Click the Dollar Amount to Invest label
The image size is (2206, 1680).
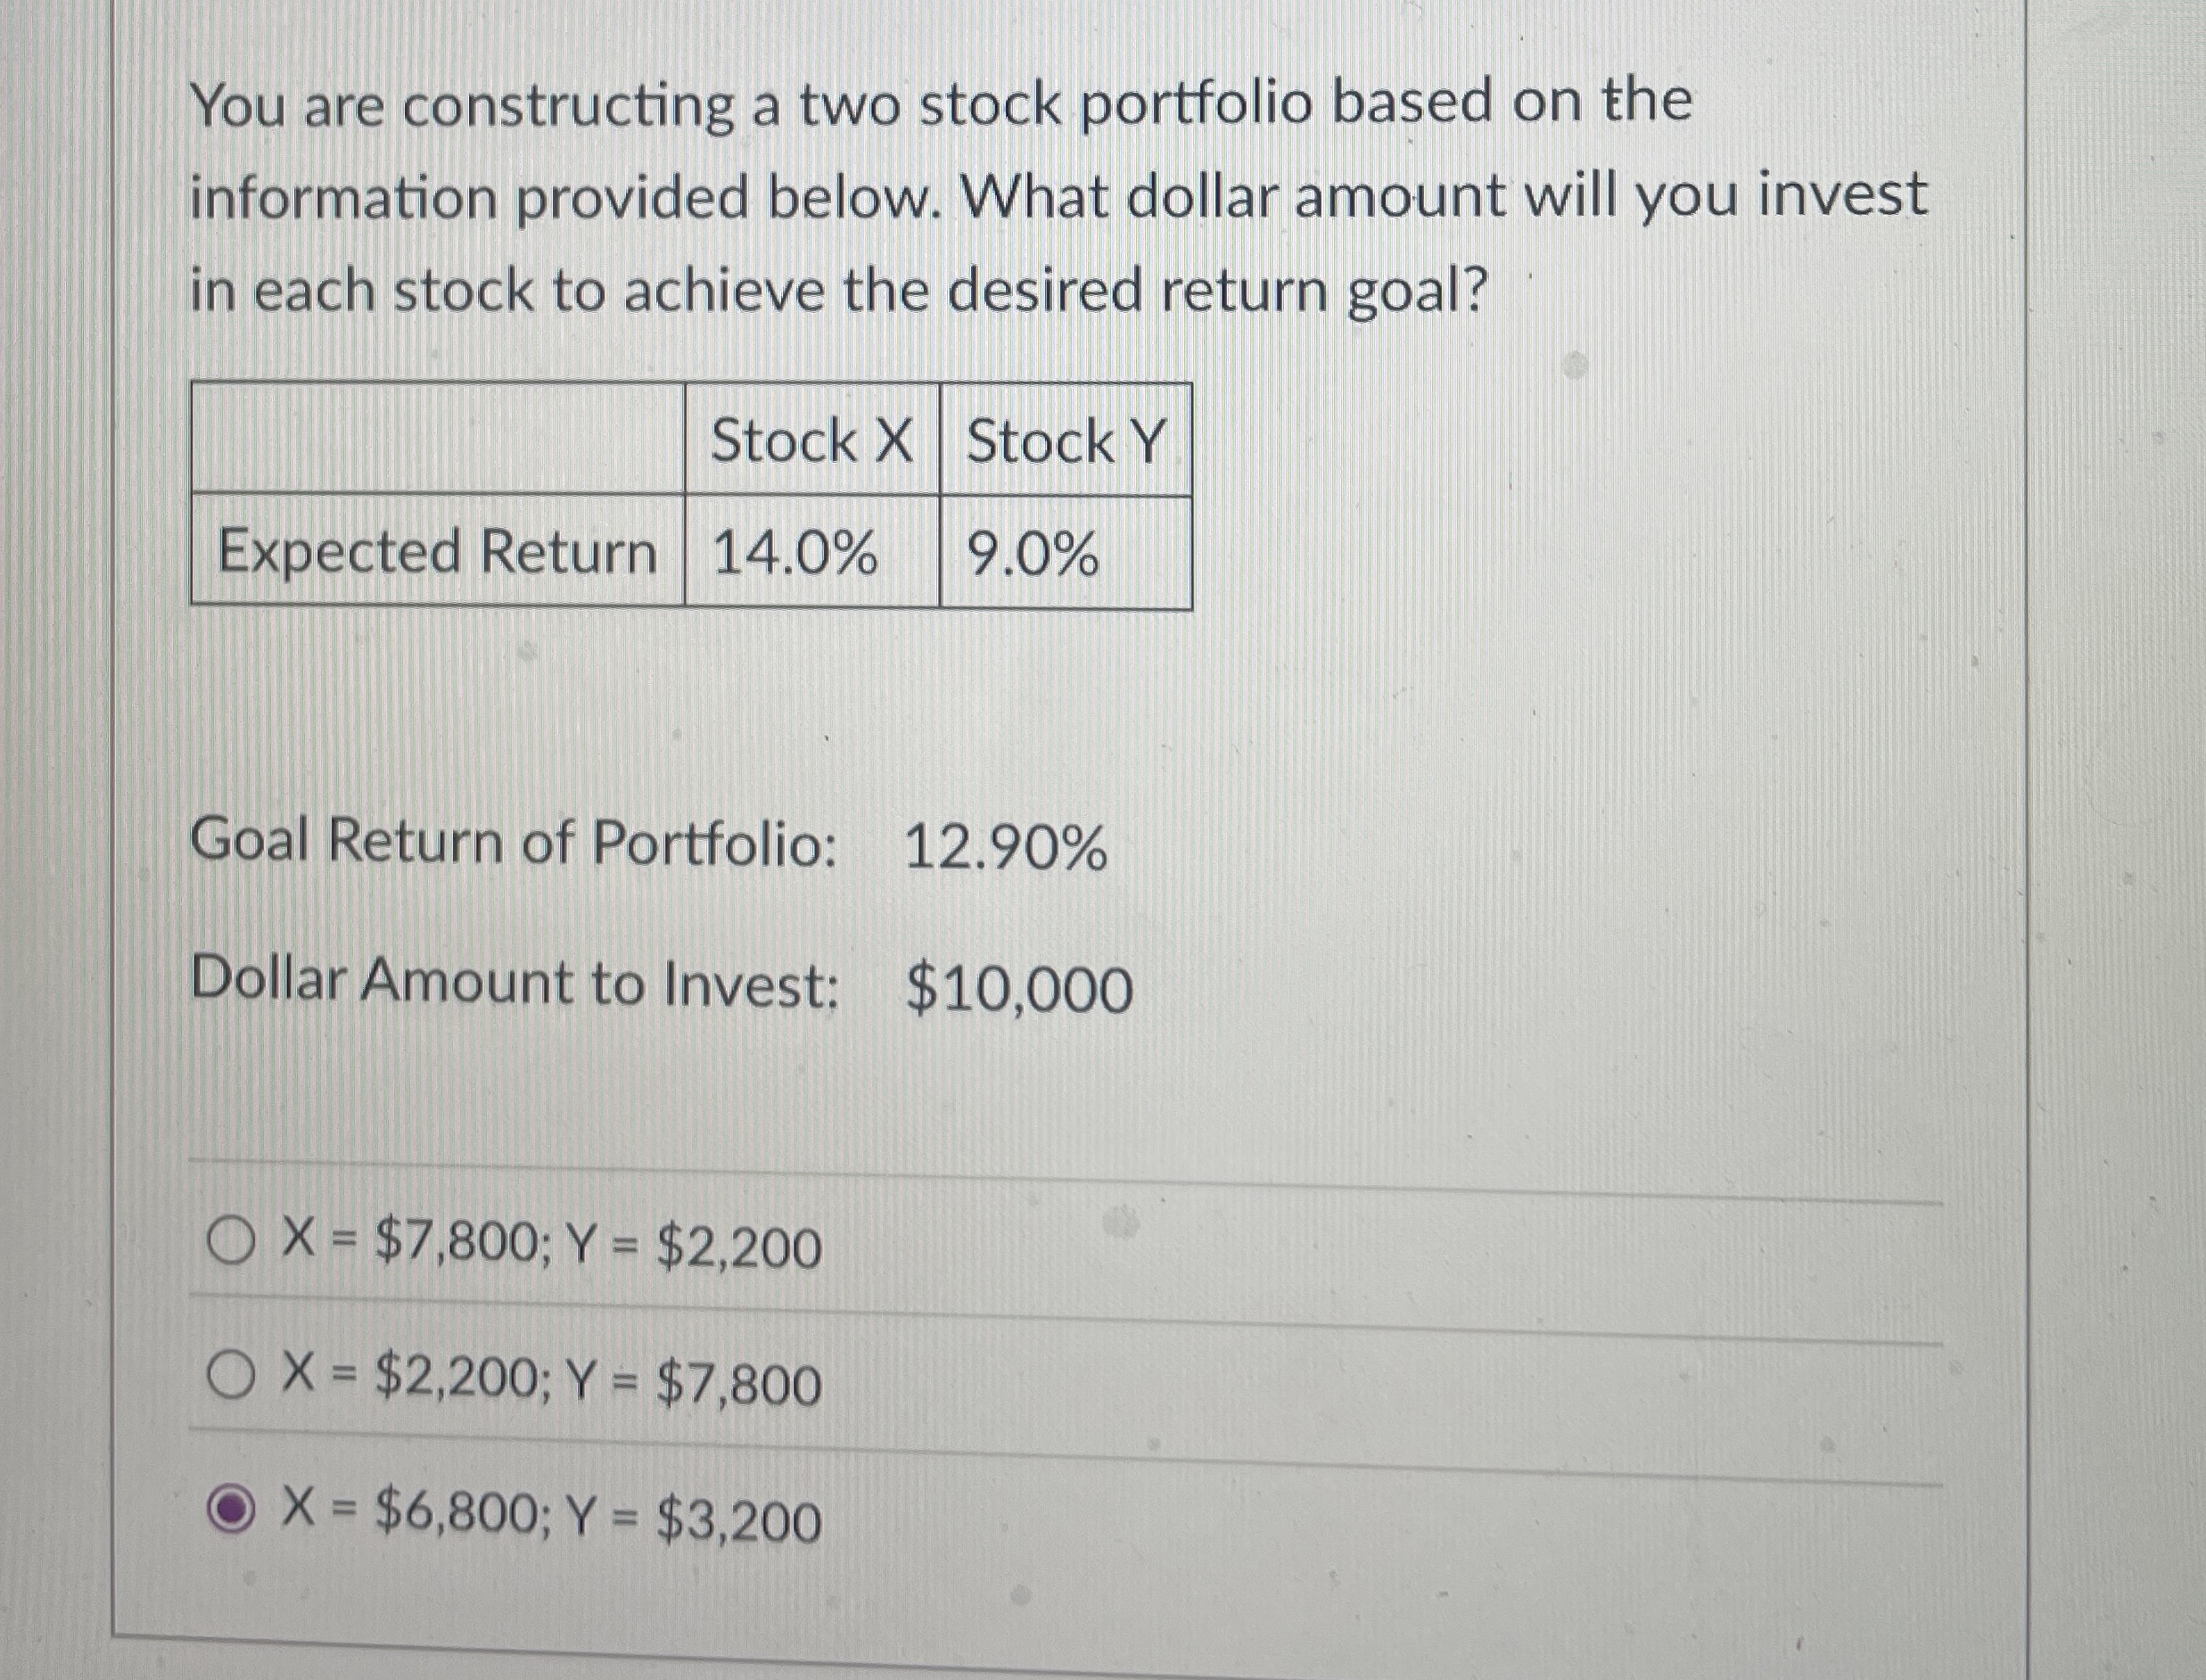pyautogui.click(x=515, y=988)
